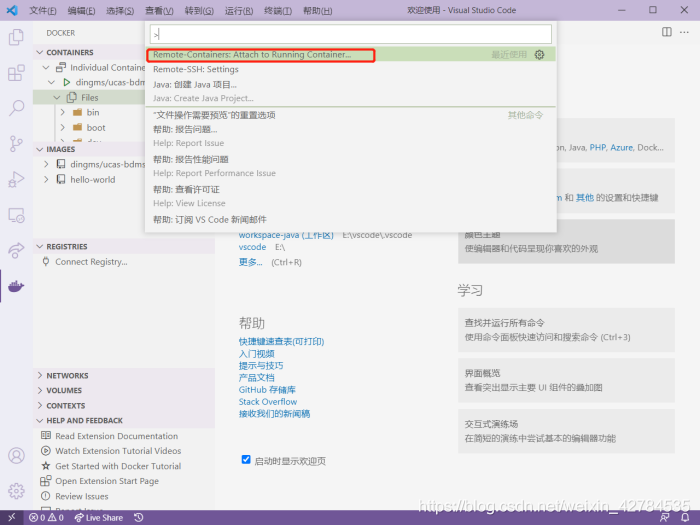Open the 交互式演练场 card

click(x=566, y=431)
